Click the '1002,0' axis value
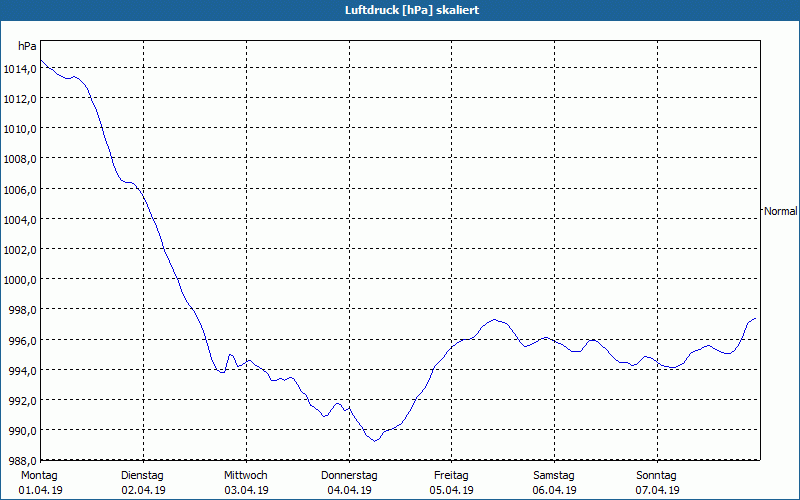This screenshot has height=500, width=800. pos(20,250)
